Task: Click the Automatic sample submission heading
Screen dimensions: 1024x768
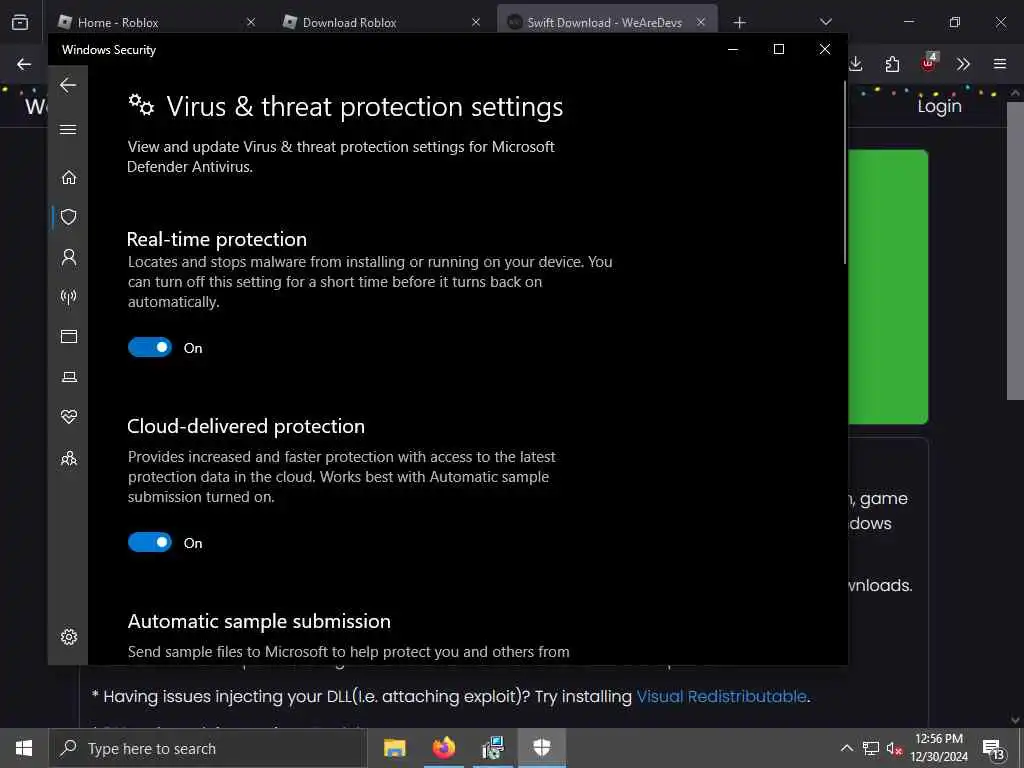Action: pyautogui.click(x=259, y=621)
